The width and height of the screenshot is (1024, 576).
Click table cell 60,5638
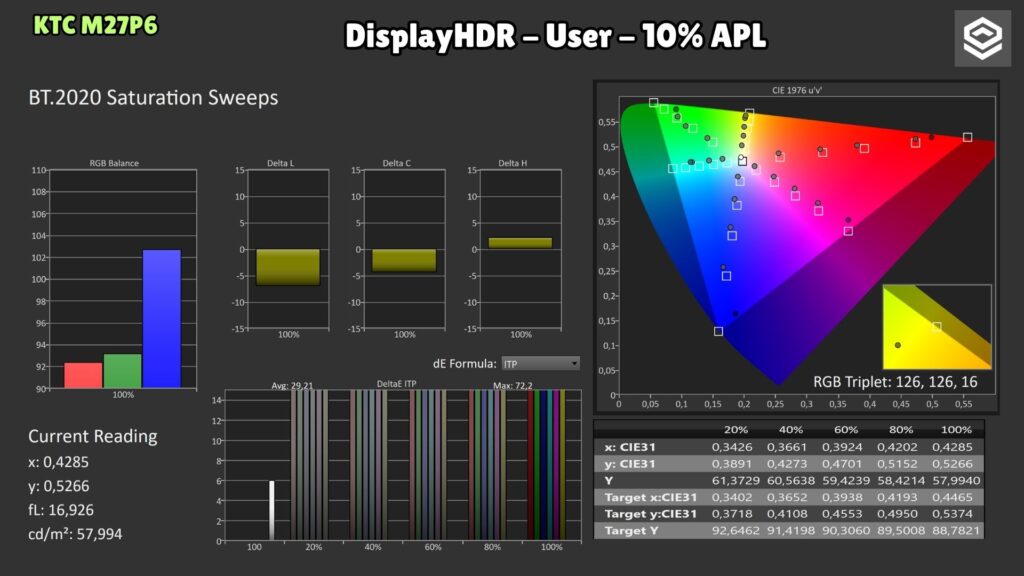click(x=791, y=481)
